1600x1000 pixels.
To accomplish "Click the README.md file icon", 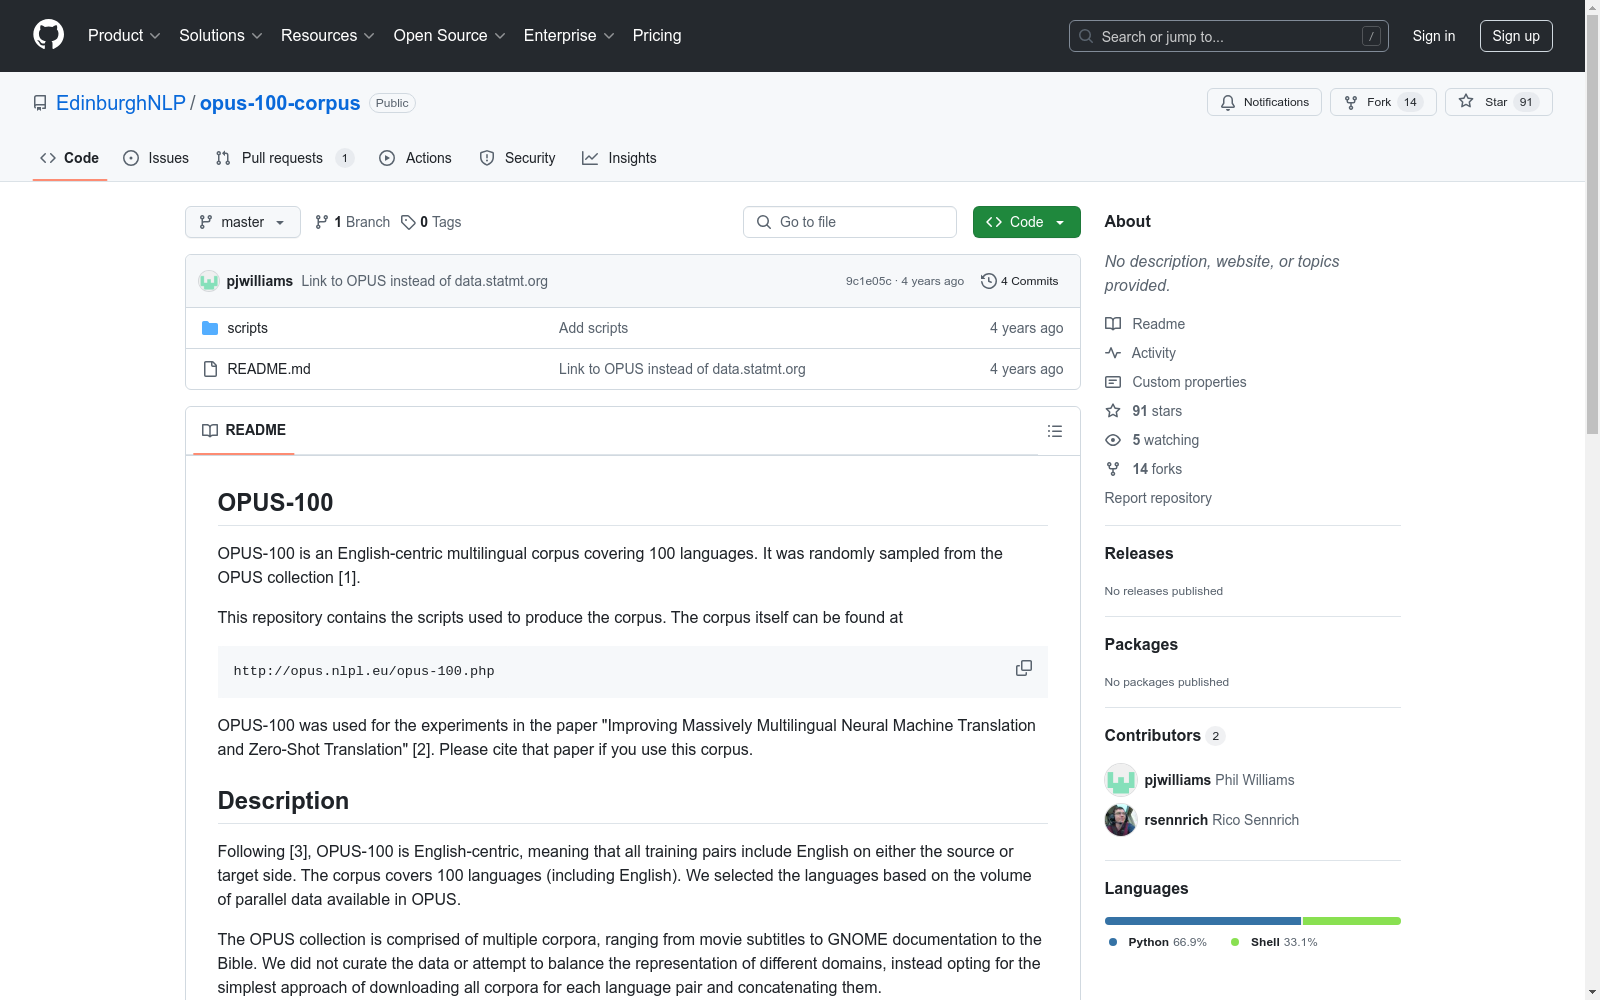I will [210, 369].
